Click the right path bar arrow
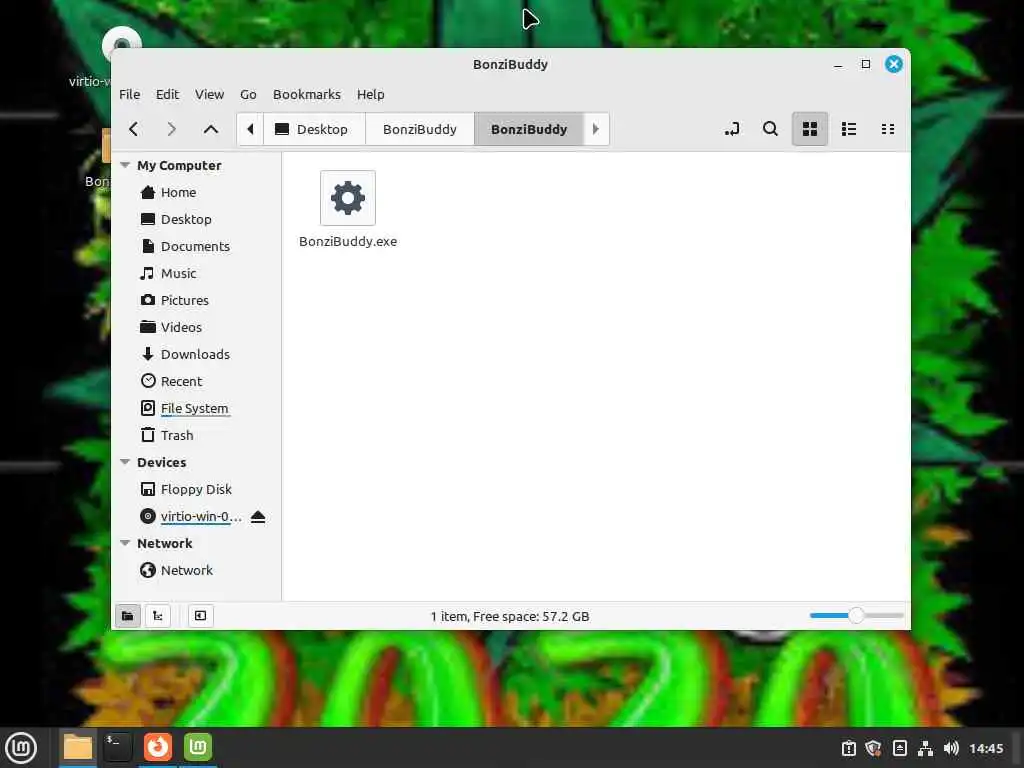Image resolution: width=1024 pixels, height=768 pixels. point(595,129)
